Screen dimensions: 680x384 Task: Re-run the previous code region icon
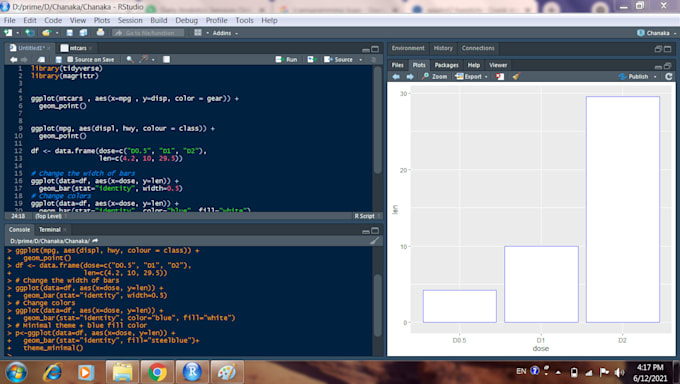tap(311, 59)
